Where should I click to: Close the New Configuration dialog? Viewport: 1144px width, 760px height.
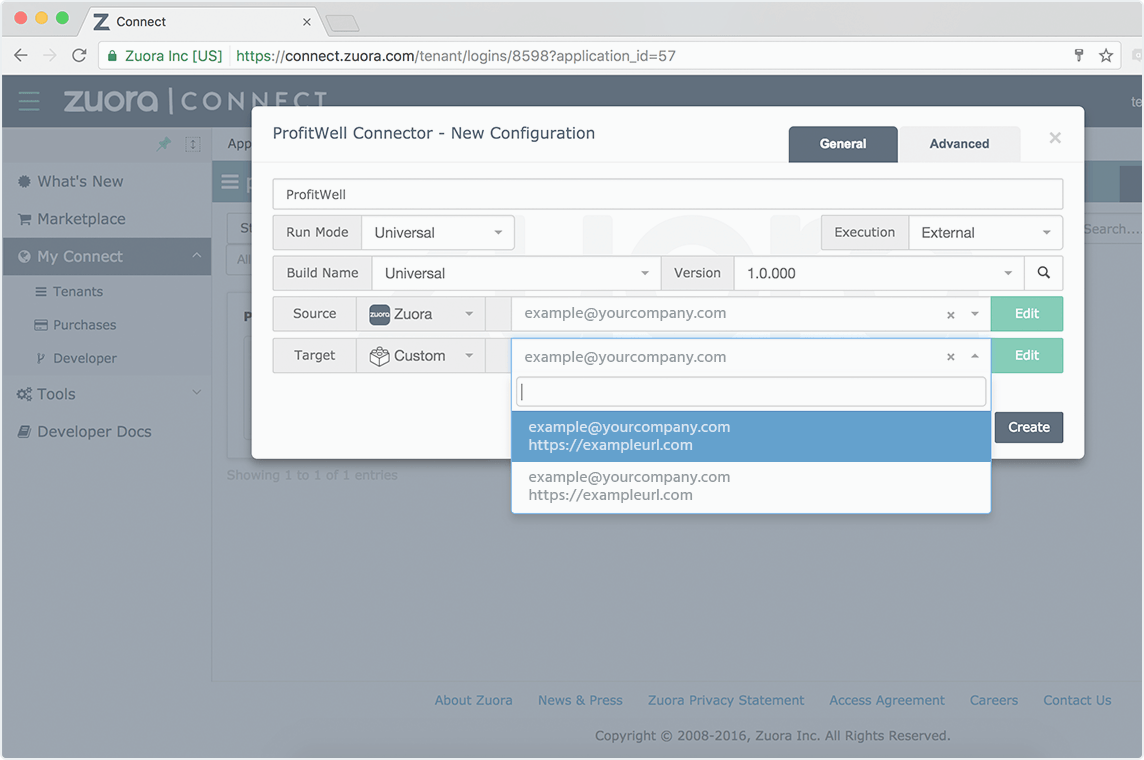[1055, 138]
